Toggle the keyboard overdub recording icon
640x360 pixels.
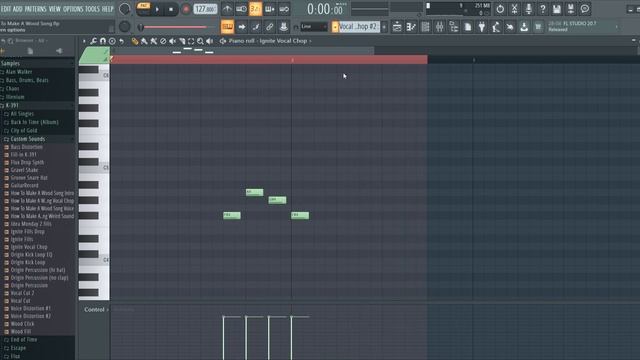coord(269,9)
